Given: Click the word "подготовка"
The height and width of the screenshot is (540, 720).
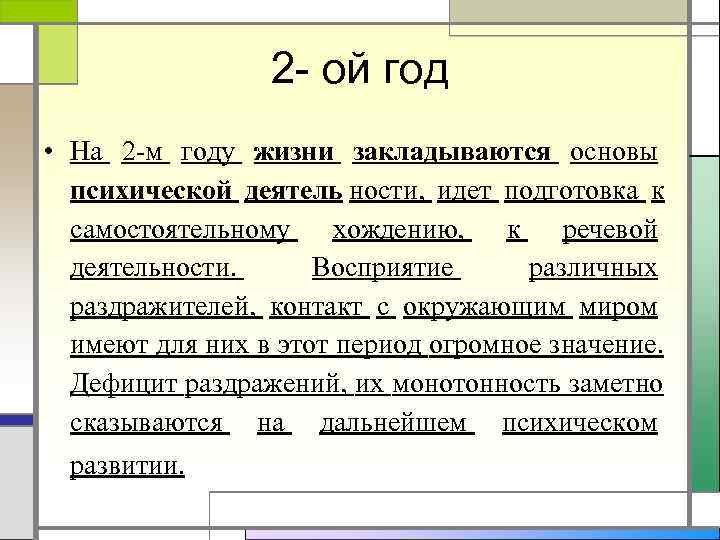Looking at the screenshot, I should tap(571, 192).
